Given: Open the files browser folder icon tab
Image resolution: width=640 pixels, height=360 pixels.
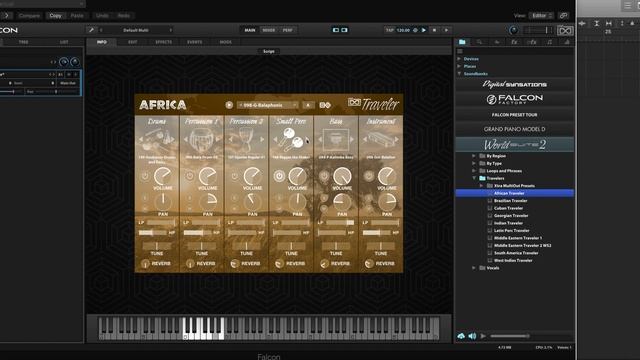Looking at the screenshot, I should pos(462,42).
